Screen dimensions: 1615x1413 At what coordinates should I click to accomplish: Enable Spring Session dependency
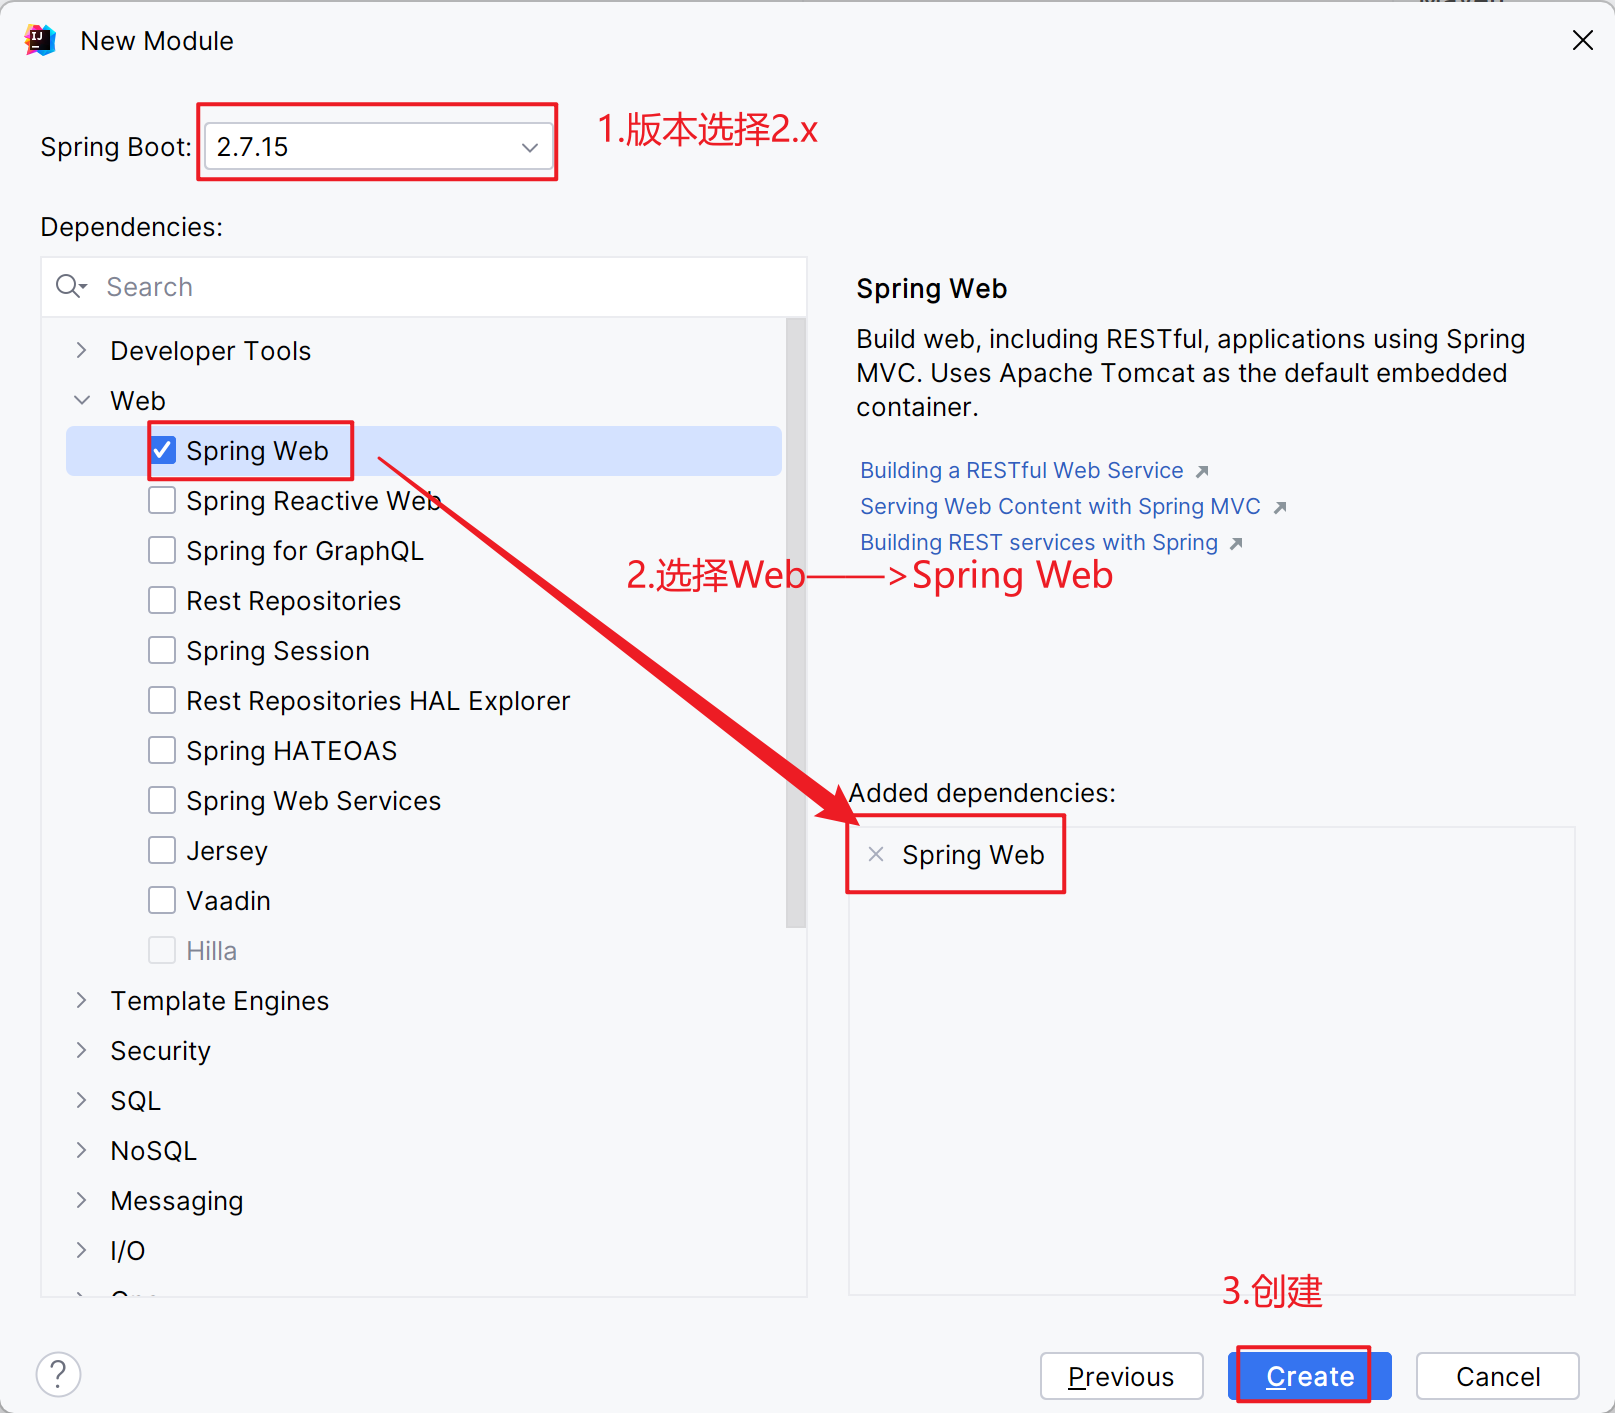(x=162, y=650)
